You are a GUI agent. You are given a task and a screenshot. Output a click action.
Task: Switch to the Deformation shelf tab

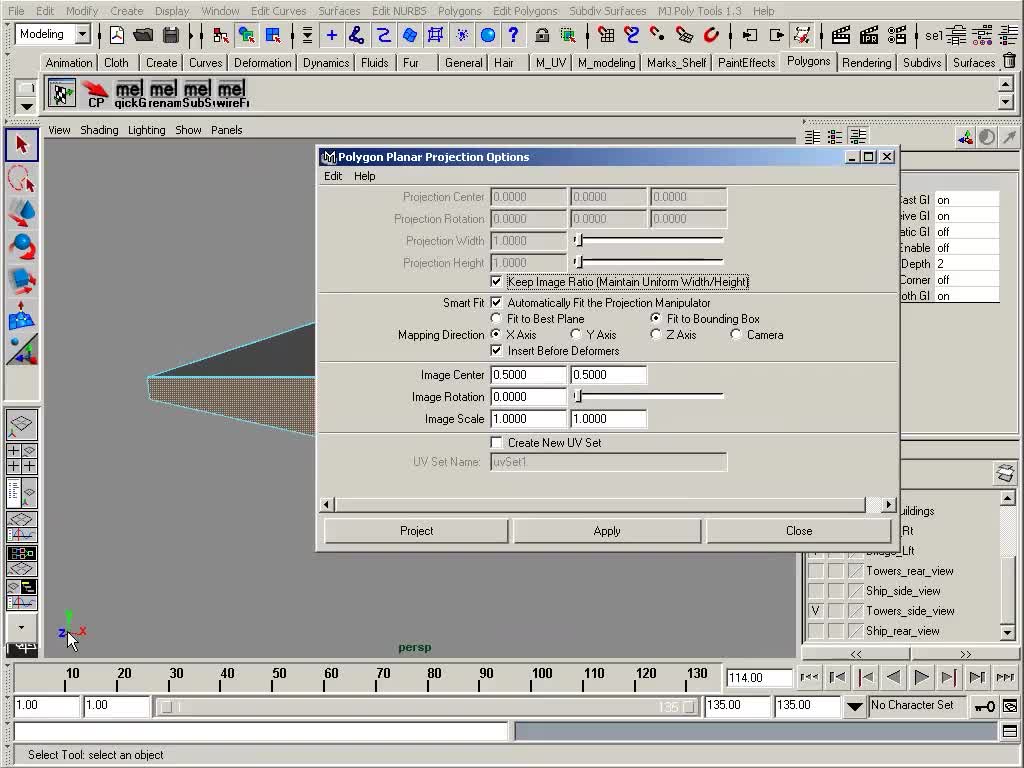263,63
